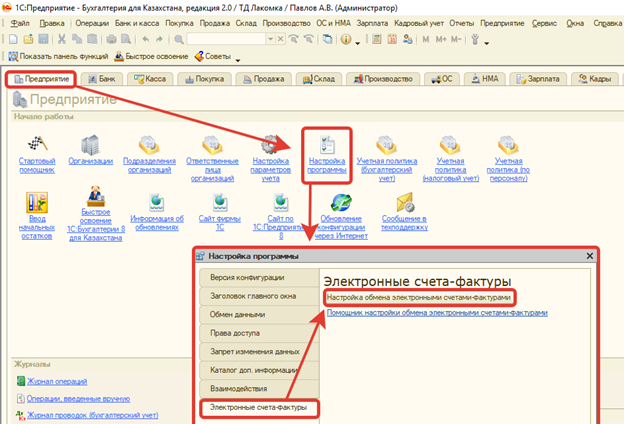The height and width of the screenshot is (424, 626).
Task: Click Советы toolbar button
Action: coord(213,56)
